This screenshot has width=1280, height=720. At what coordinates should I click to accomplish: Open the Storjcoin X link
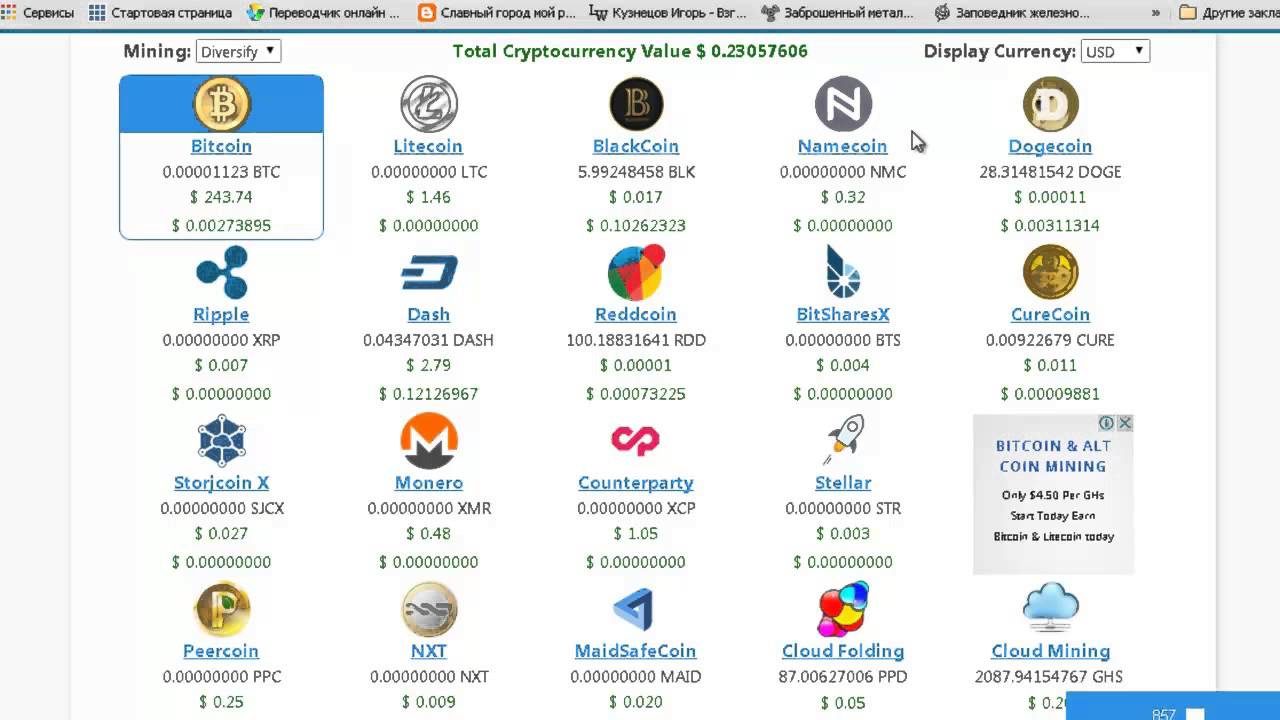coord(221,482)
